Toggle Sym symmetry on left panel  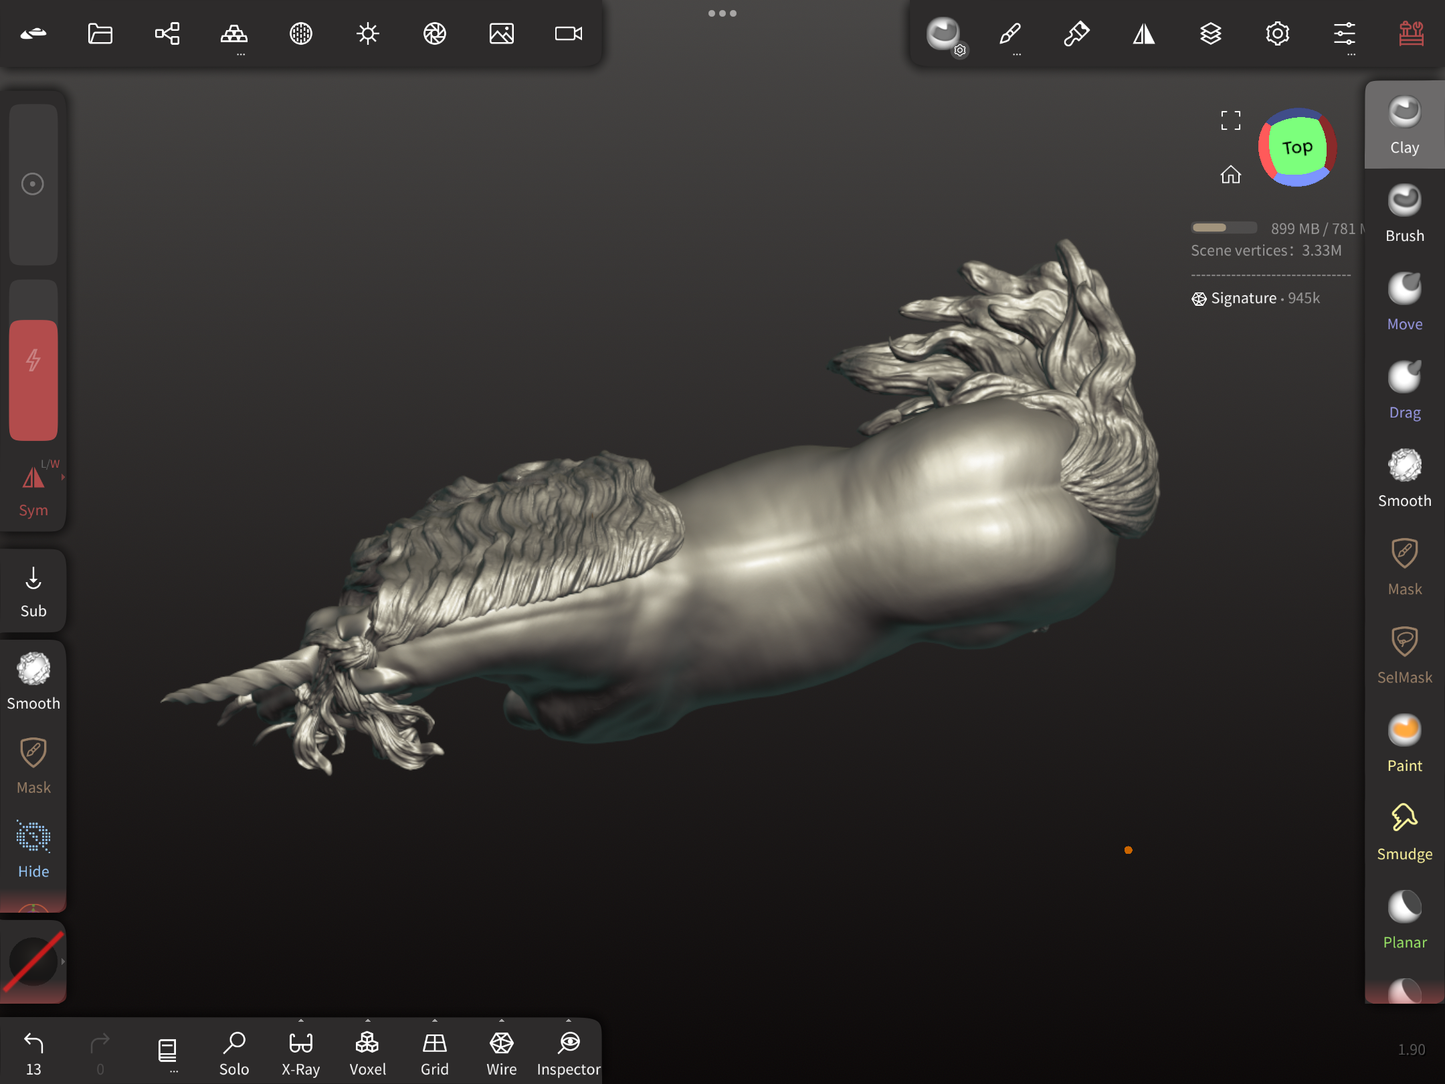pyautogui.click(x=33, y=490)
